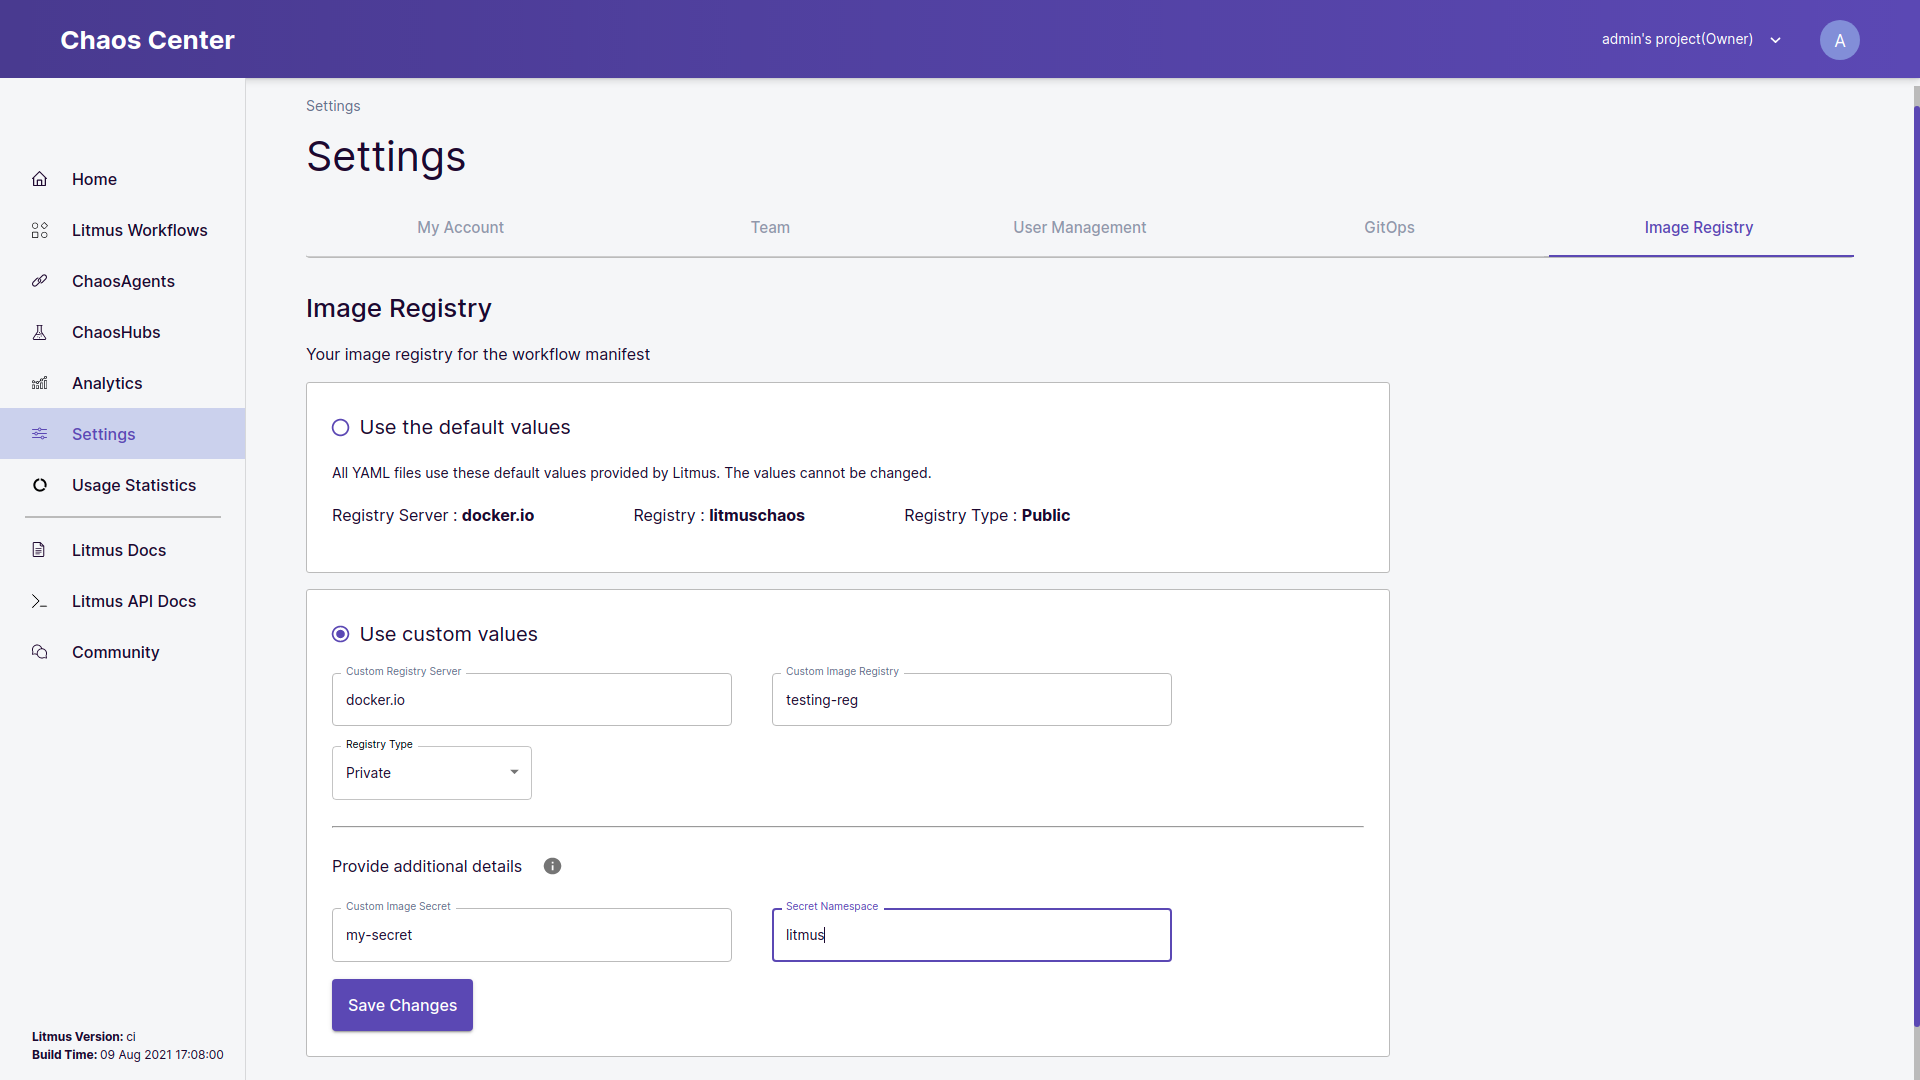
Task: Click the Settings breadcrumb
Action: (333, 106)
